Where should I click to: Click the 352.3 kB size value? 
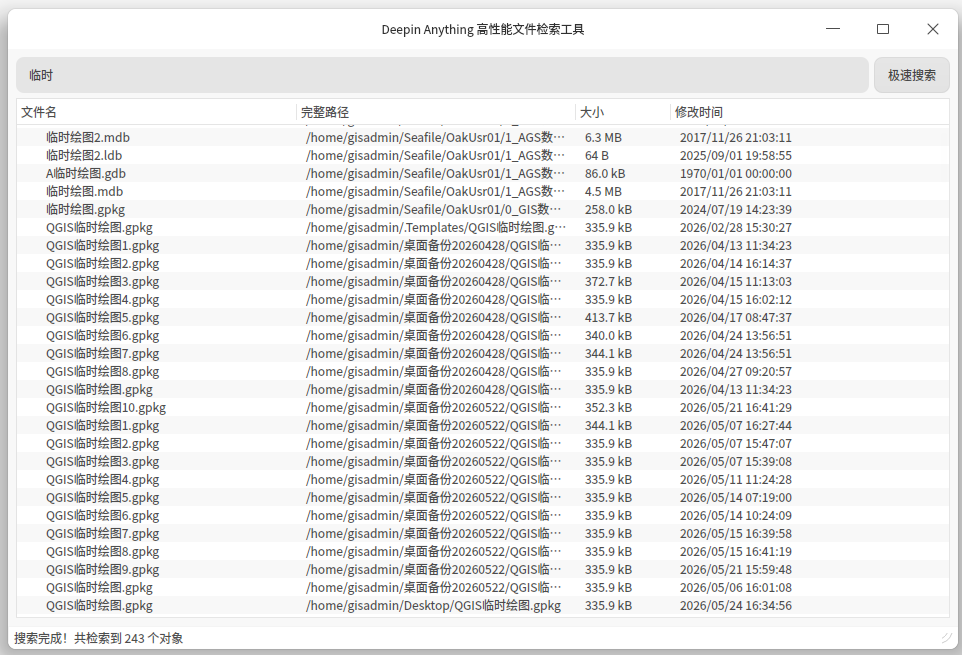click(x=609, y=408)
